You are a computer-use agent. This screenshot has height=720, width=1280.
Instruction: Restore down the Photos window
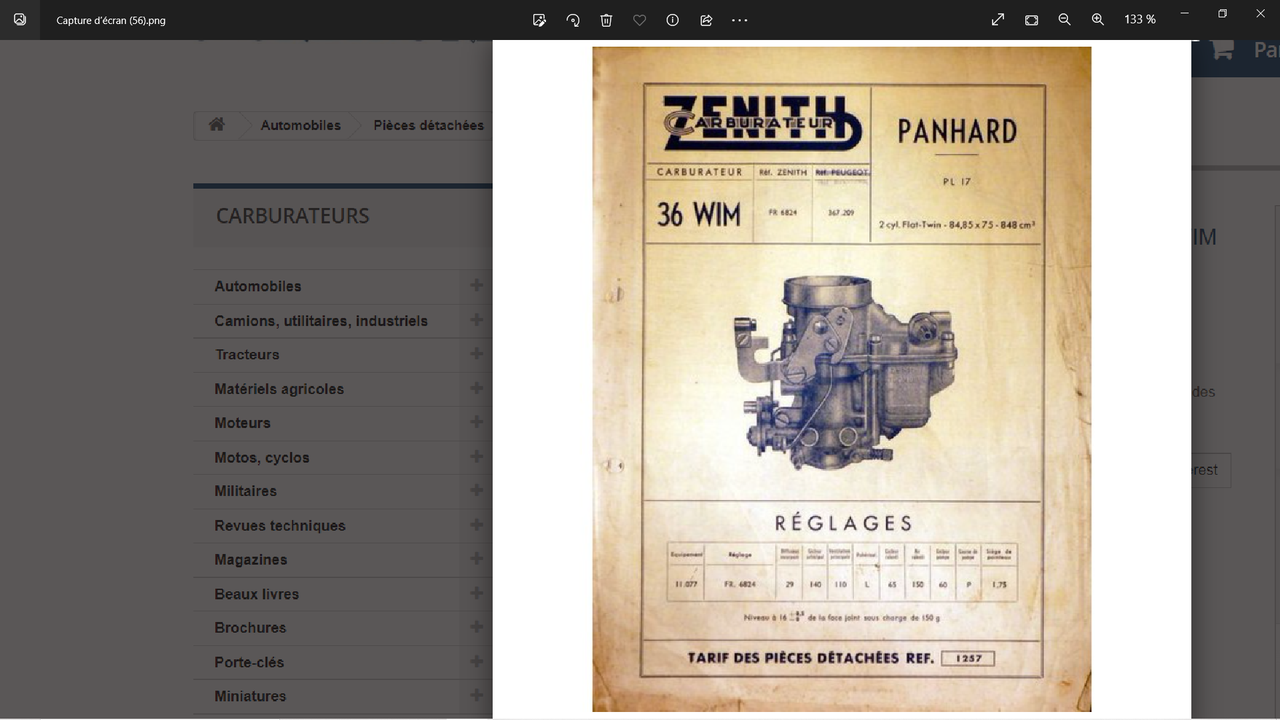pos(1222,14)
